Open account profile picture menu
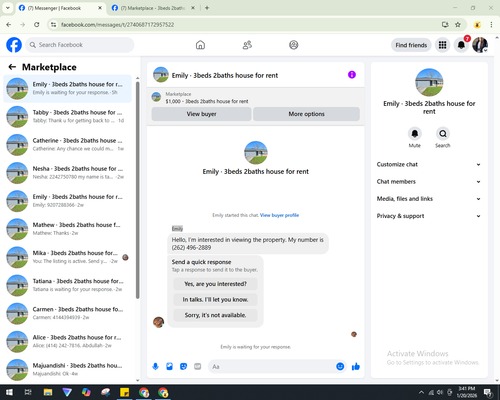This screenshot has width=500, height=400. [x=480, y=45]
